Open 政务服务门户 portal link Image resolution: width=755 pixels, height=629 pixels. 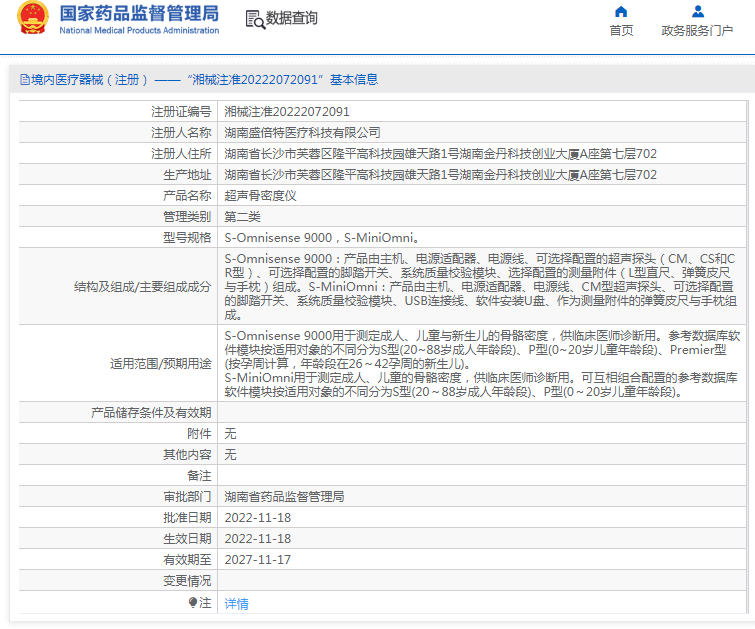[x=697, y=30]
